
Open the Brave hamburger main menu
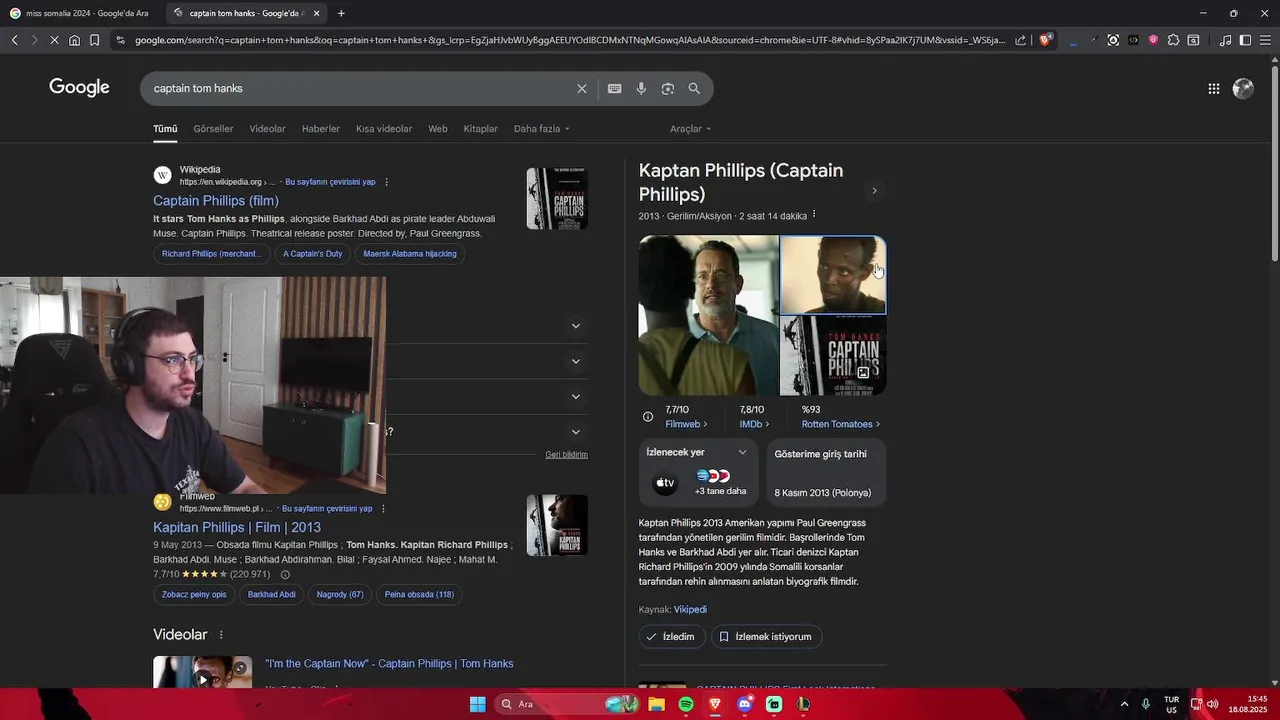coord(1265,40)
